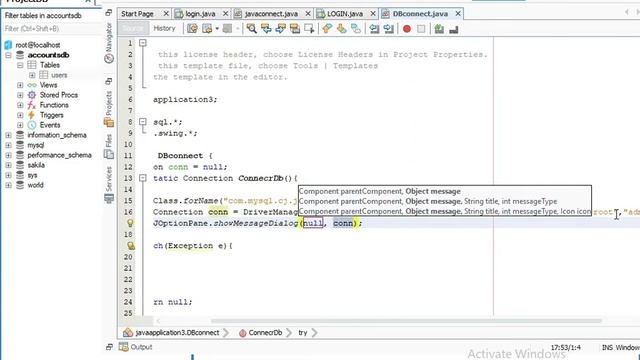Start macro recording red circle
This screenshot has height=360, width=640.
[x=407, y=29]
